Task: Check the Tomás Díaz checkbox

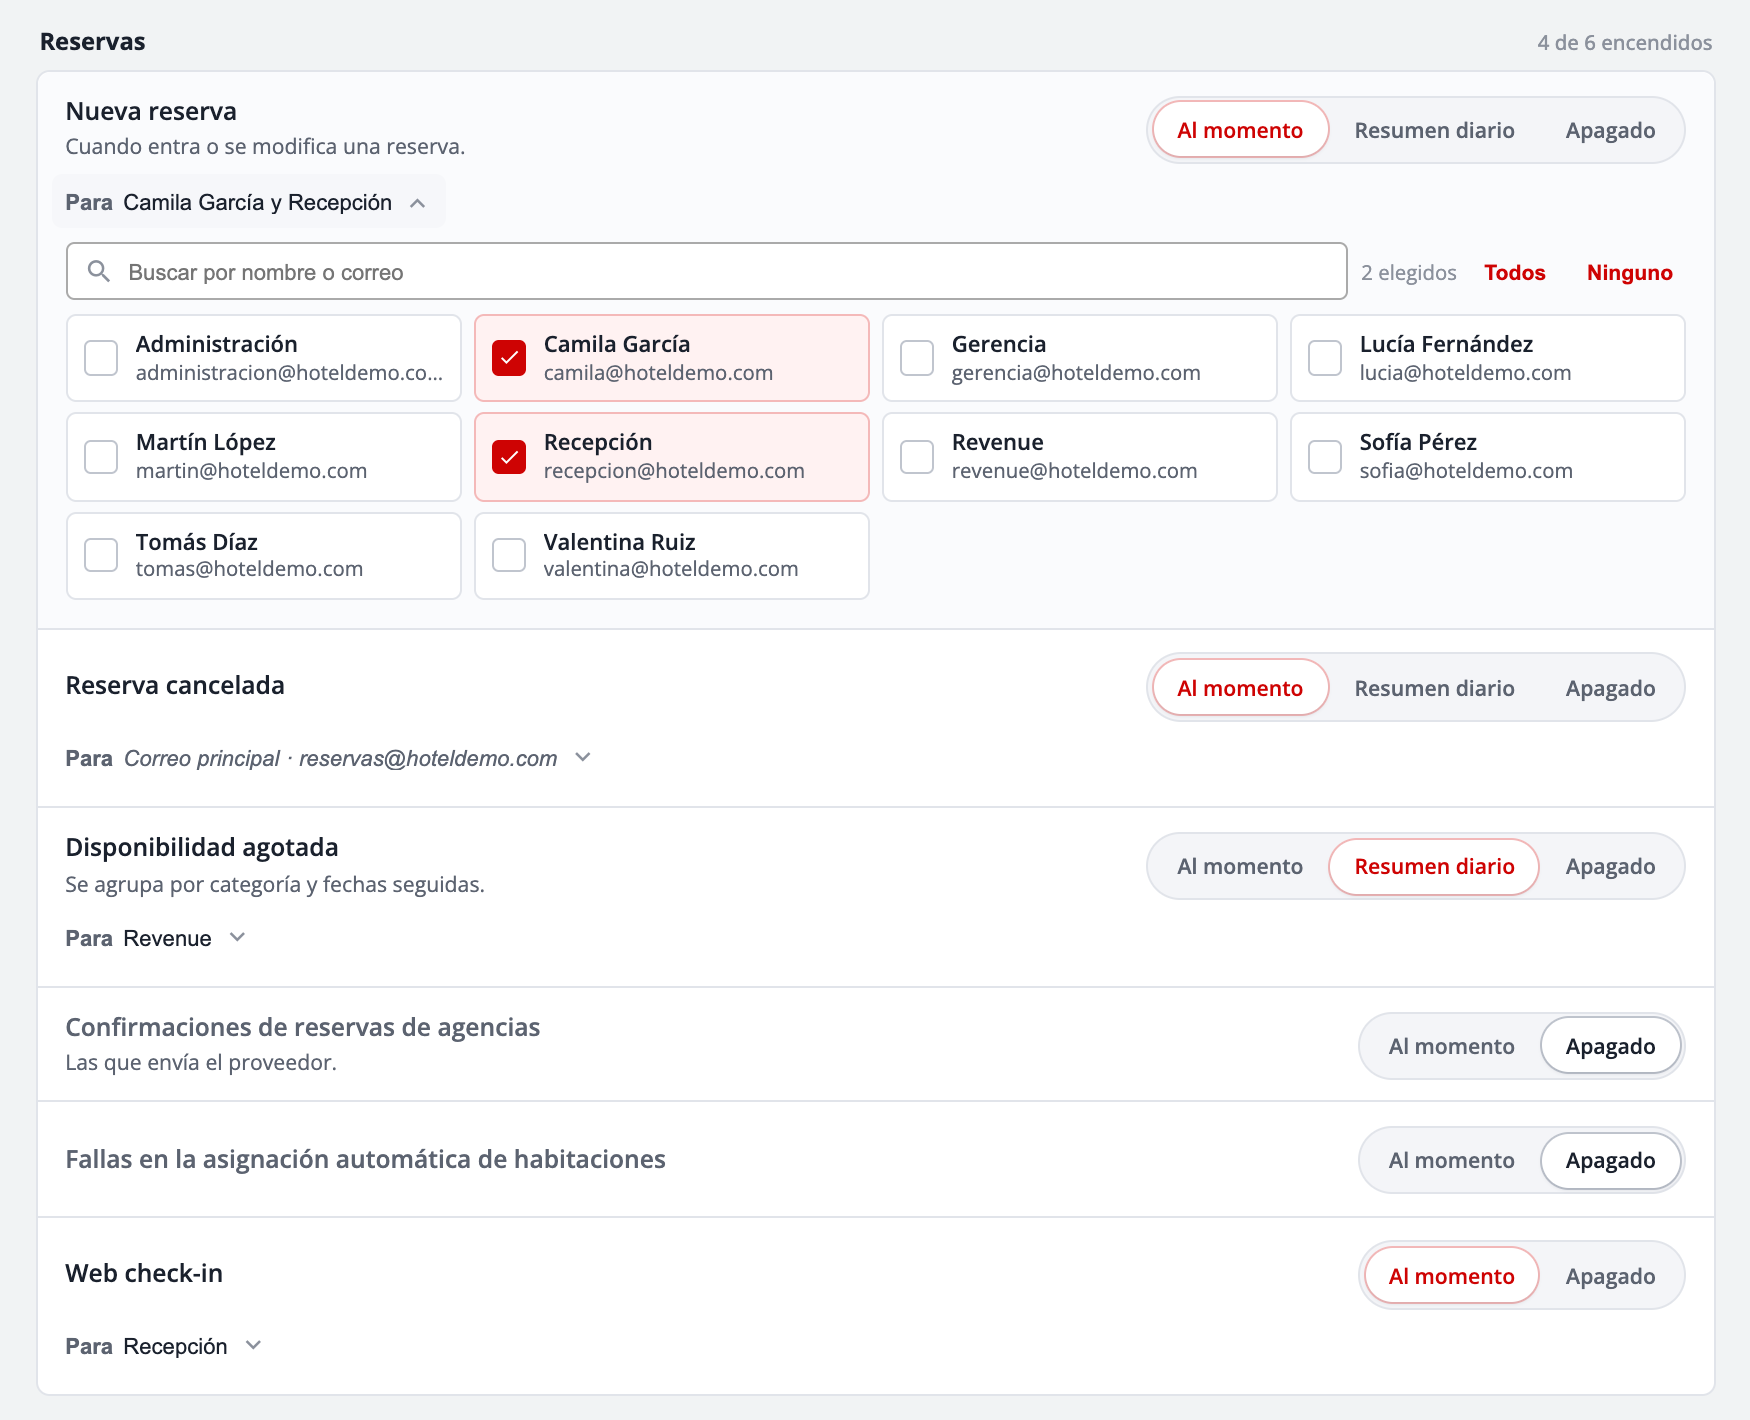Action: [101, 555]
